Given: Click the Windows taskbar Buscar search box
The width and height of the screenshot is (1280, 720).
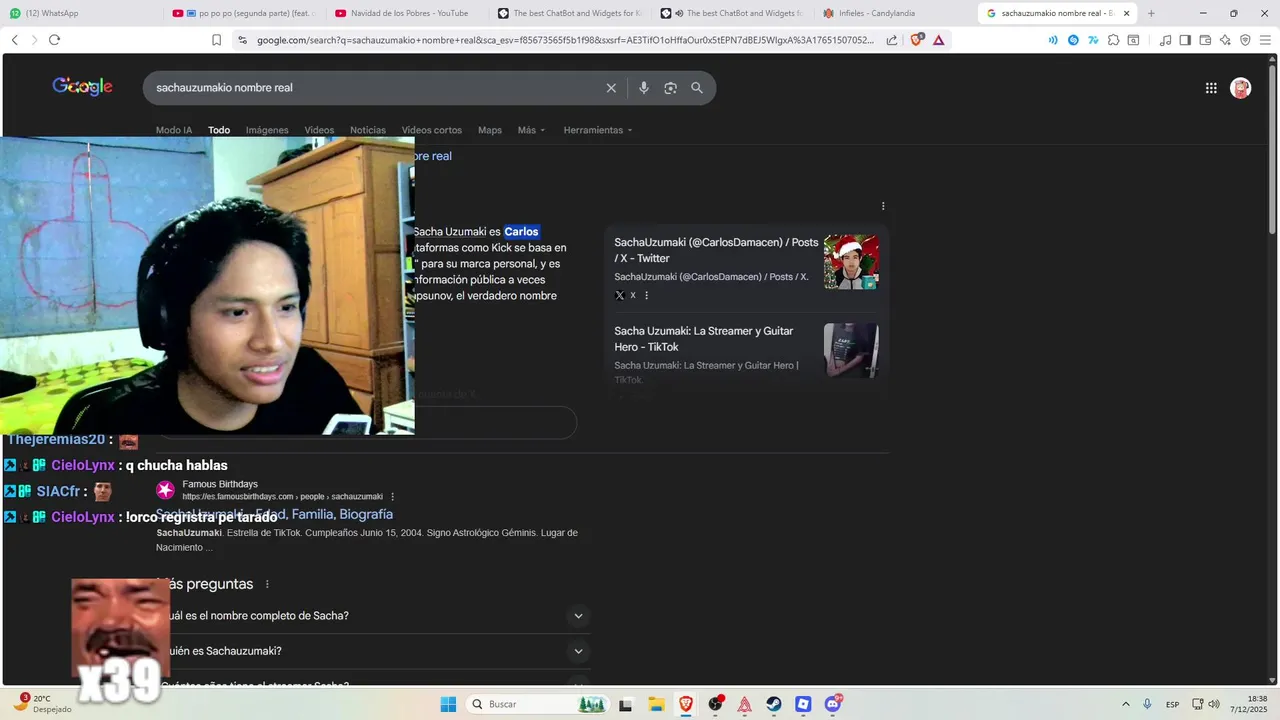Looking at the screenshot, I should (536, 704).
